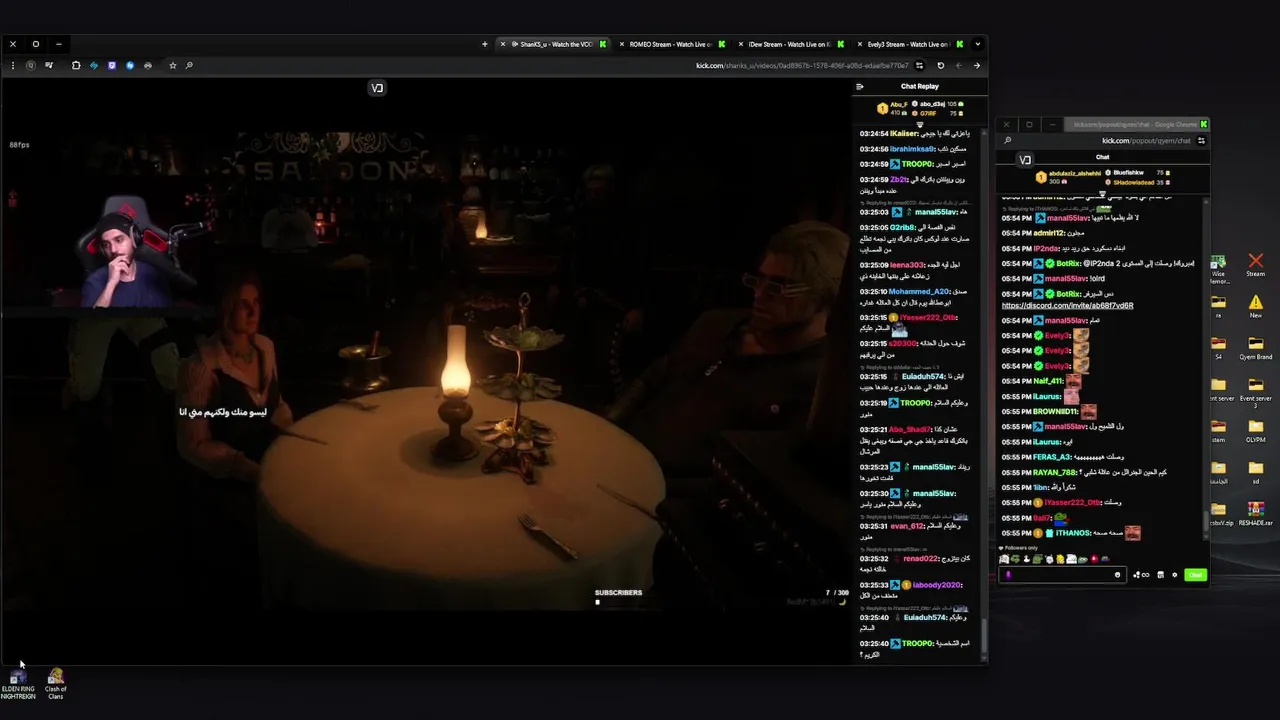Click username leena303 in chat replay
The image size is (1280, 720).
pyautogui.click(x=909, y=265)
